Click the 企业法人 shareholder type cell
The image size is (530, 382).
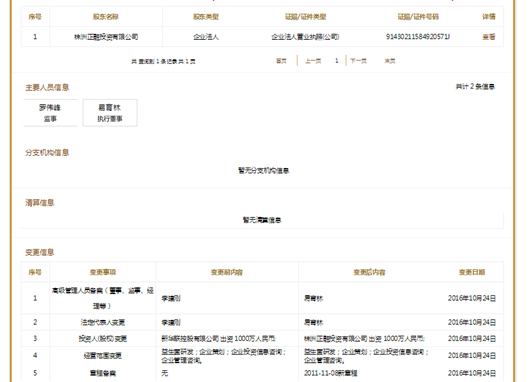pos(206,37)
